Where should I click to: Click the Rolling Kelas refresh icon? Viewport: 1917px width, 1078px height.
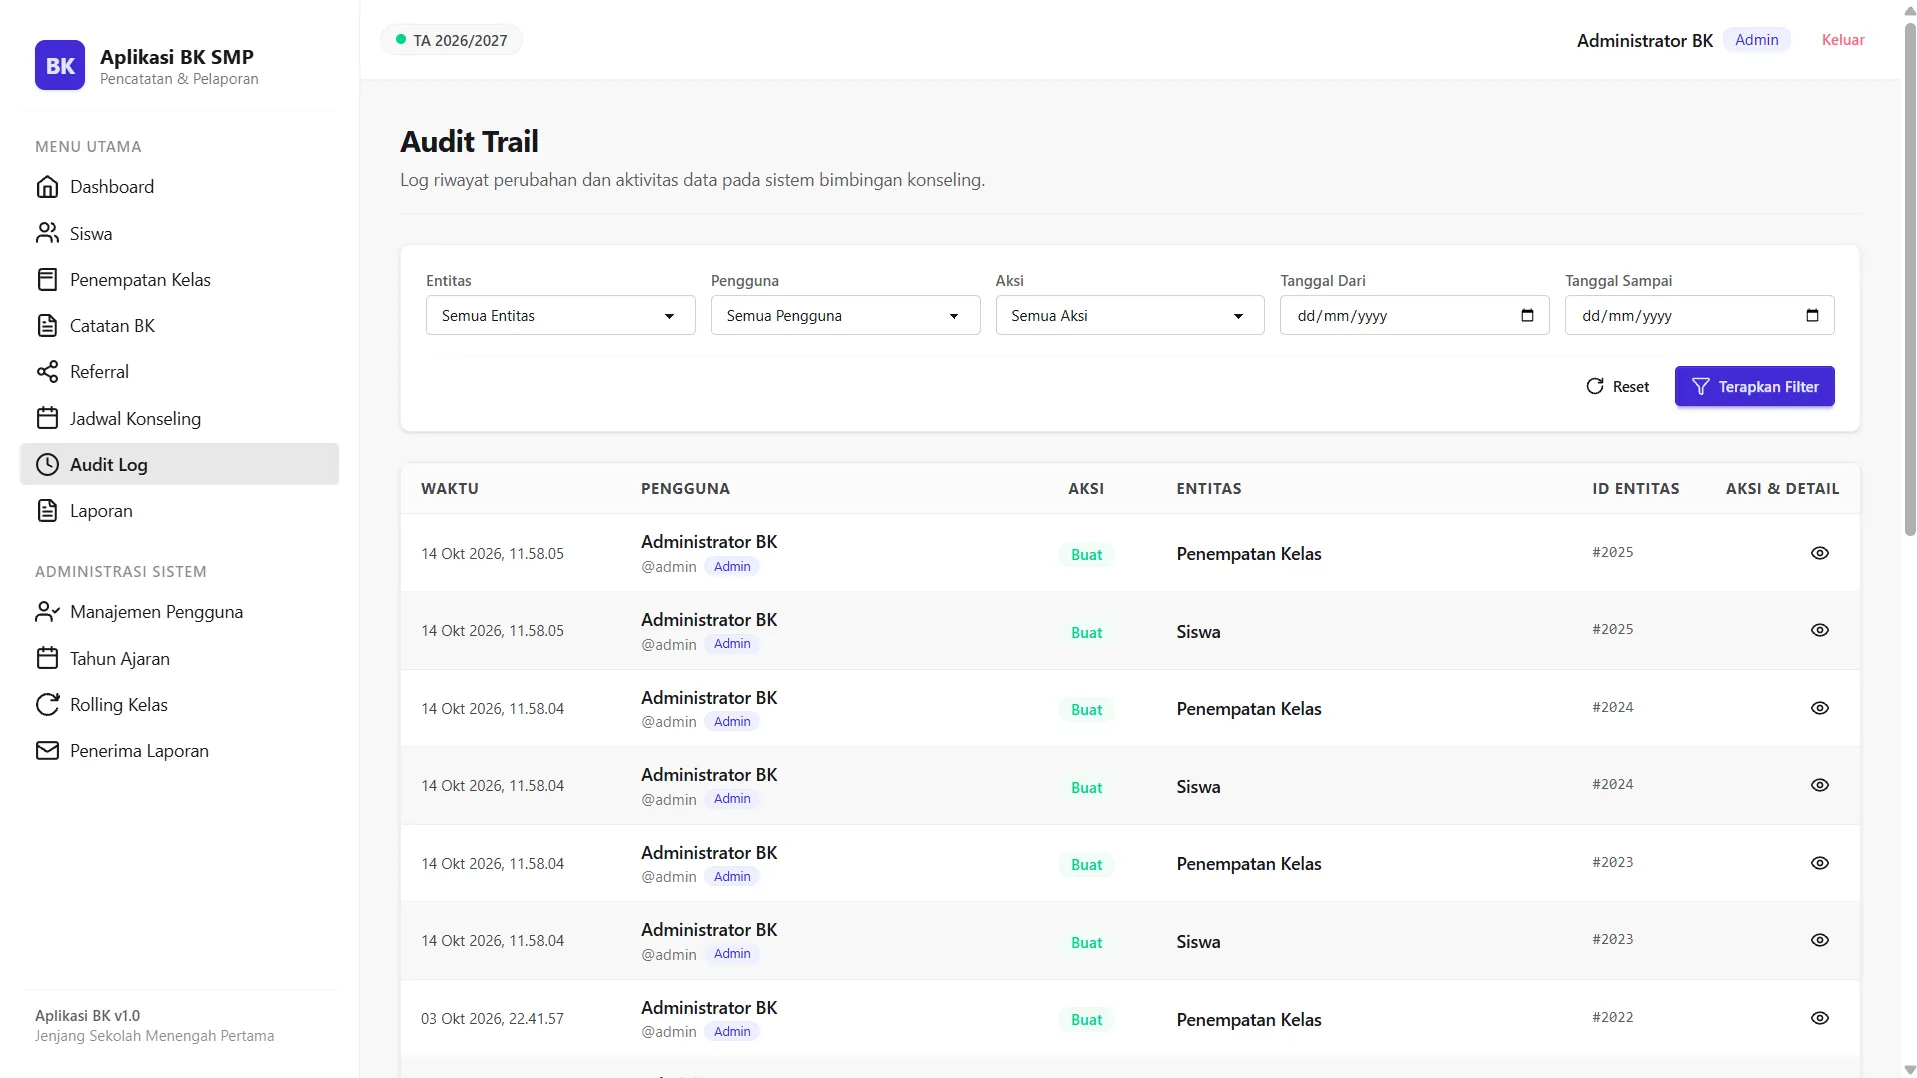click(x=47, y=704)
